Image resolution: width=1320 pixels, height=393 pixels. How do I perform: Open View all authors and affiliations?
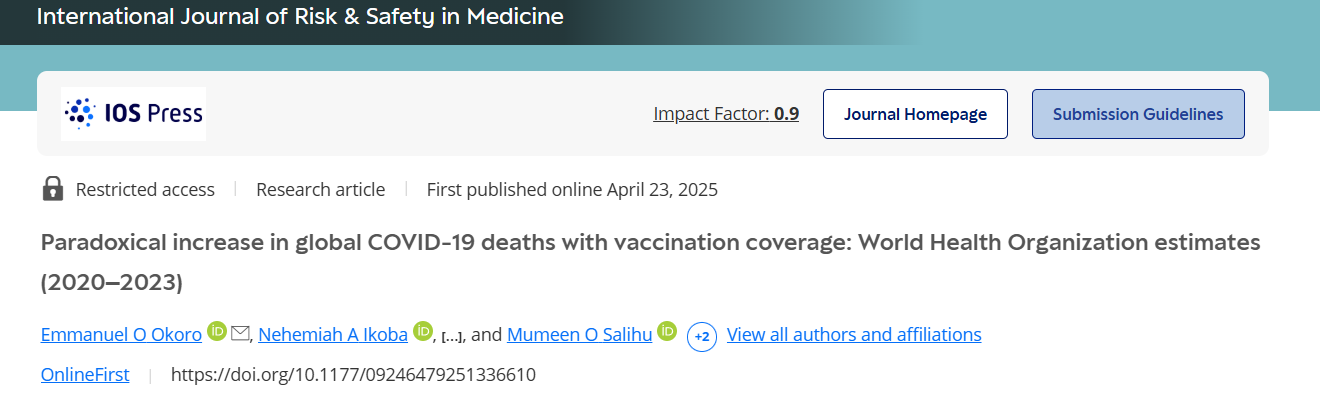tap(854, 335)
